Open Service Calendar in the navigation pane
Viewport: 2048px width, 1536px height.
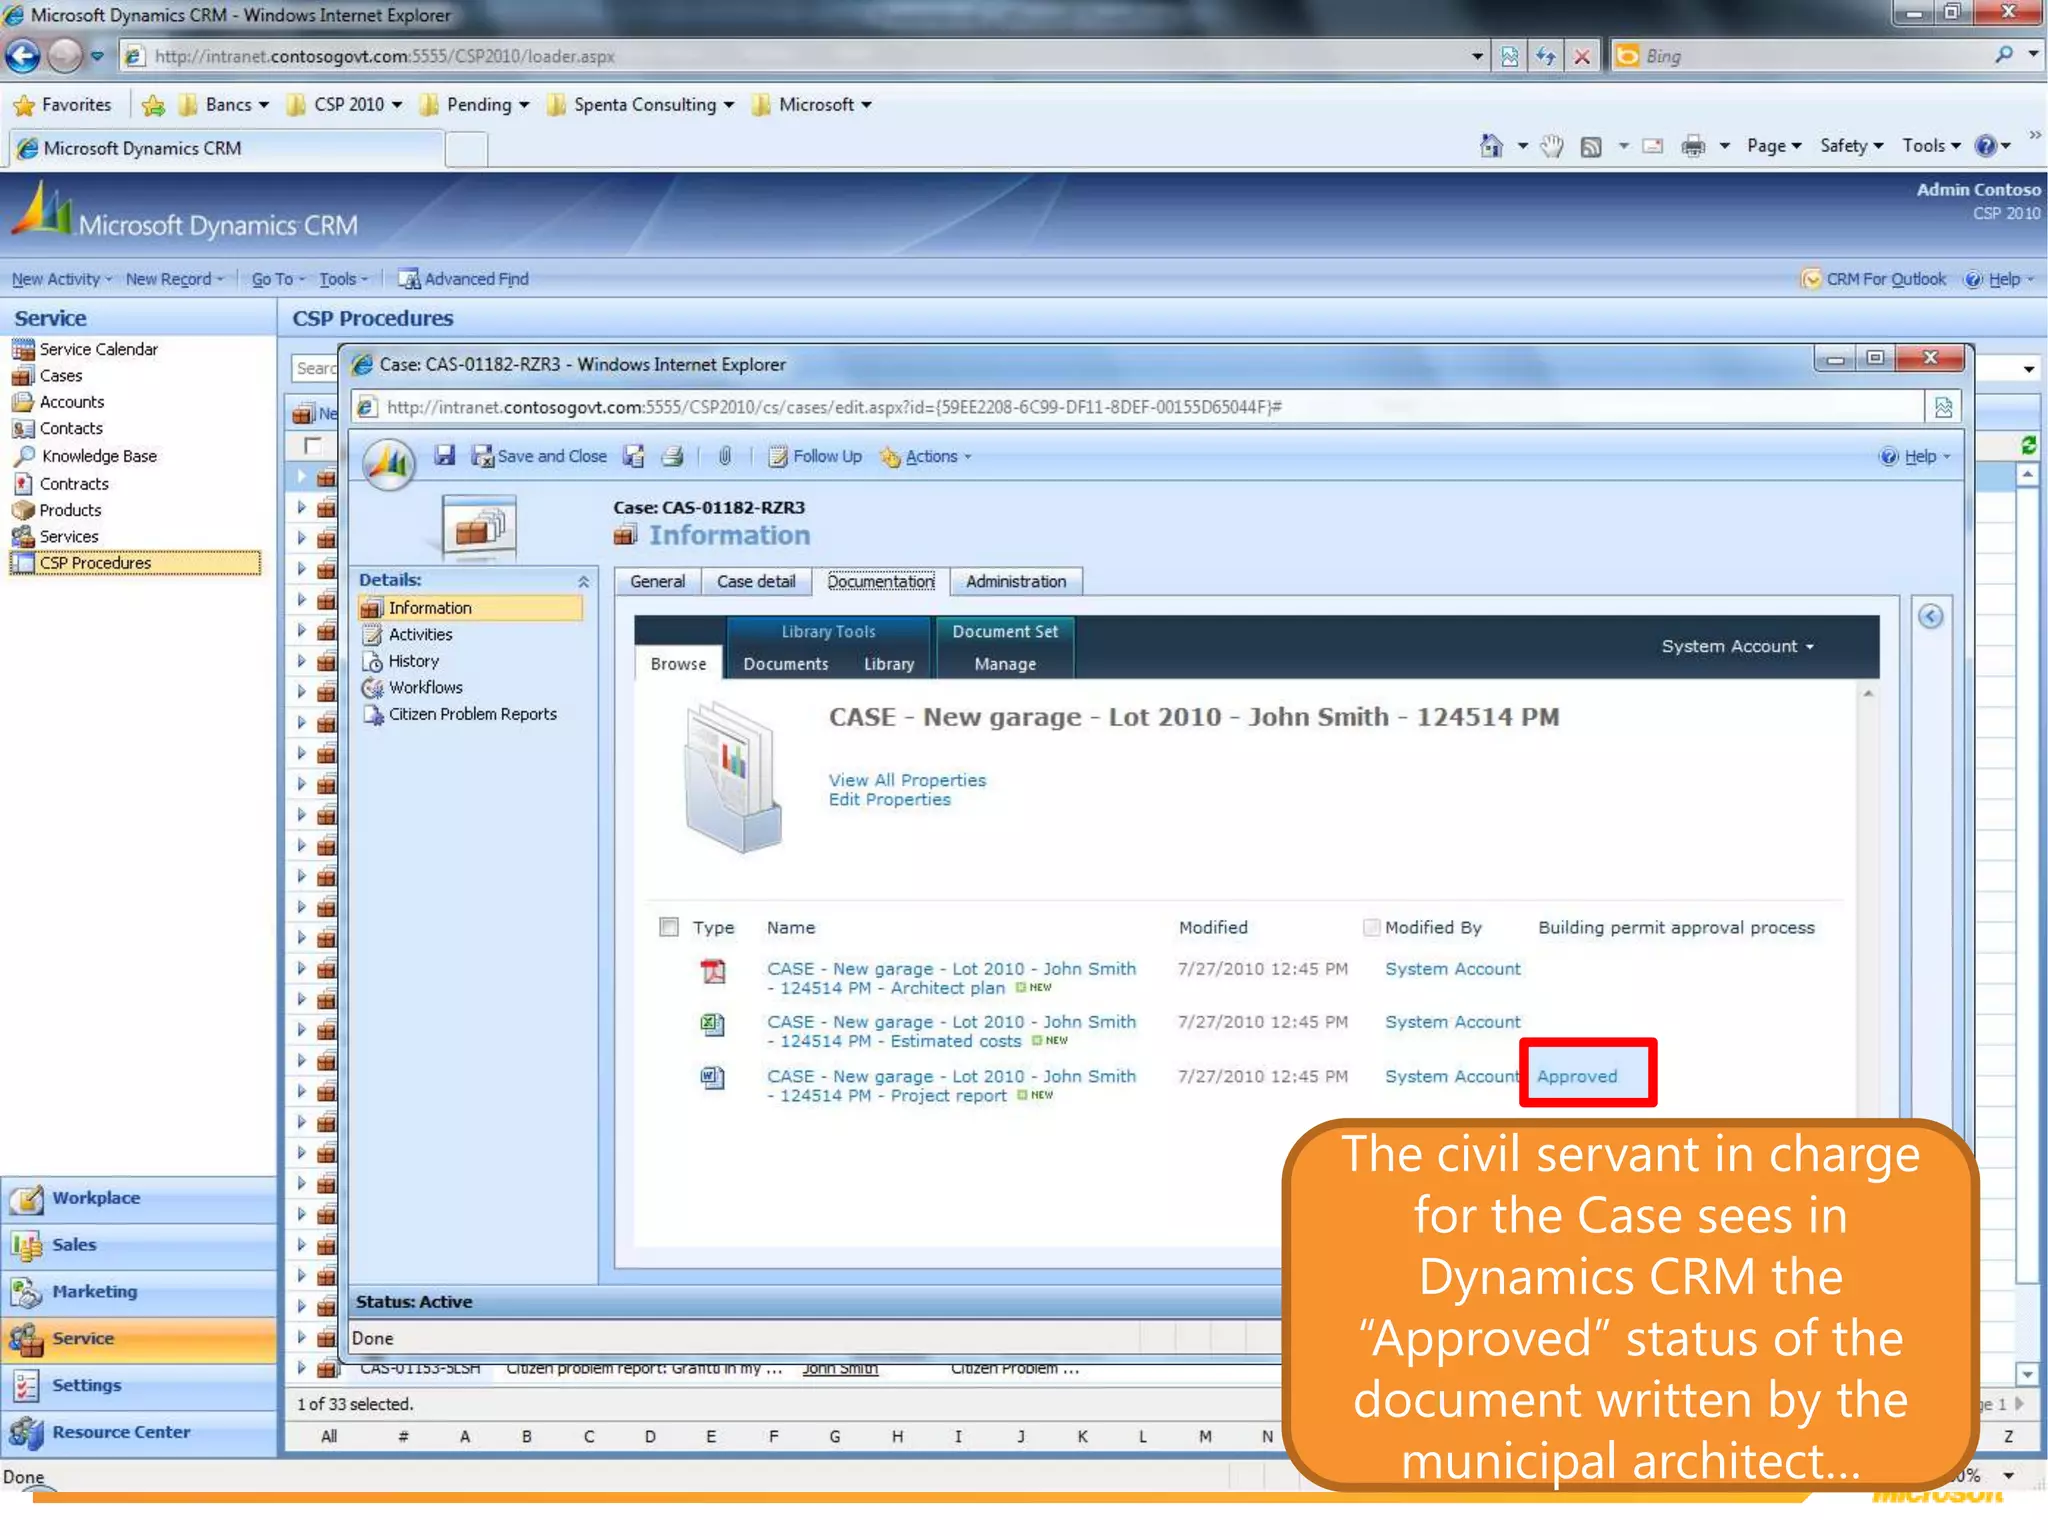(98, 349)
